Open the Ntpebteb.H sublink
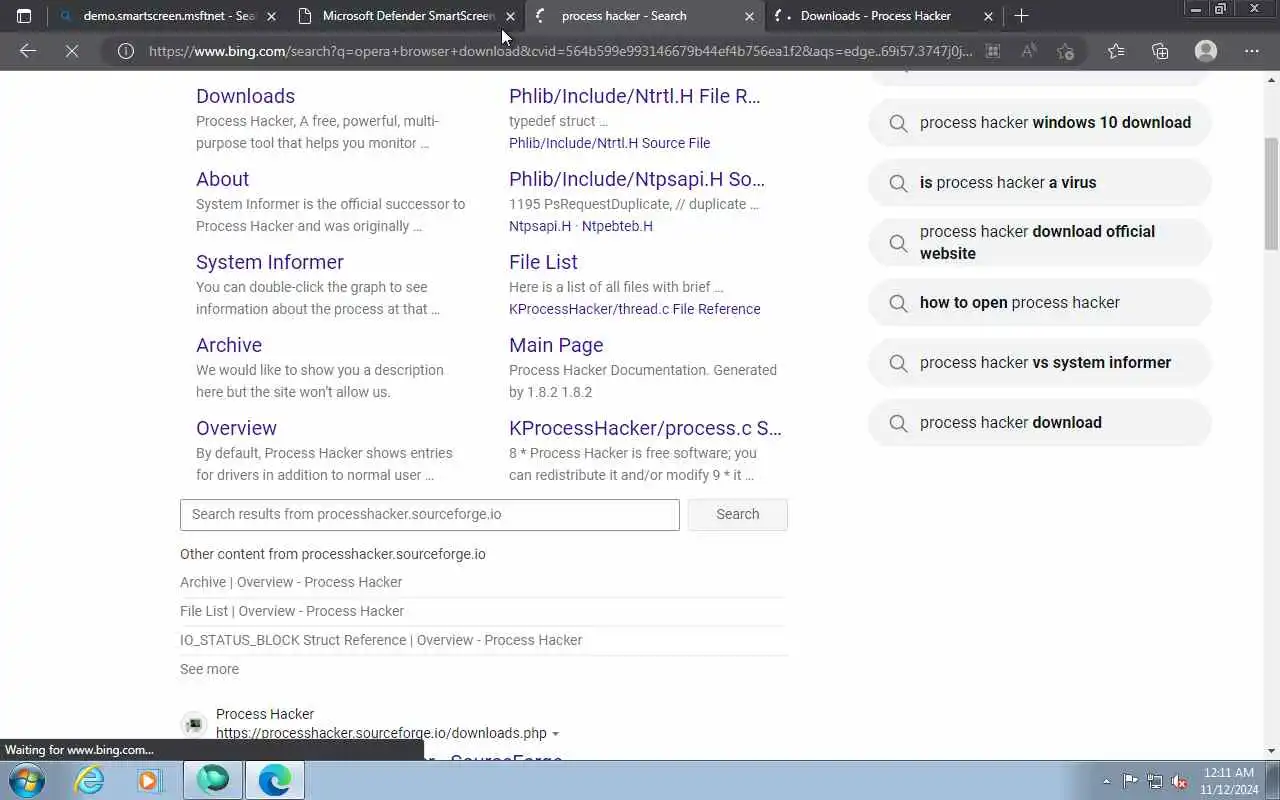 pyautogui.click(x=617, y=226)
